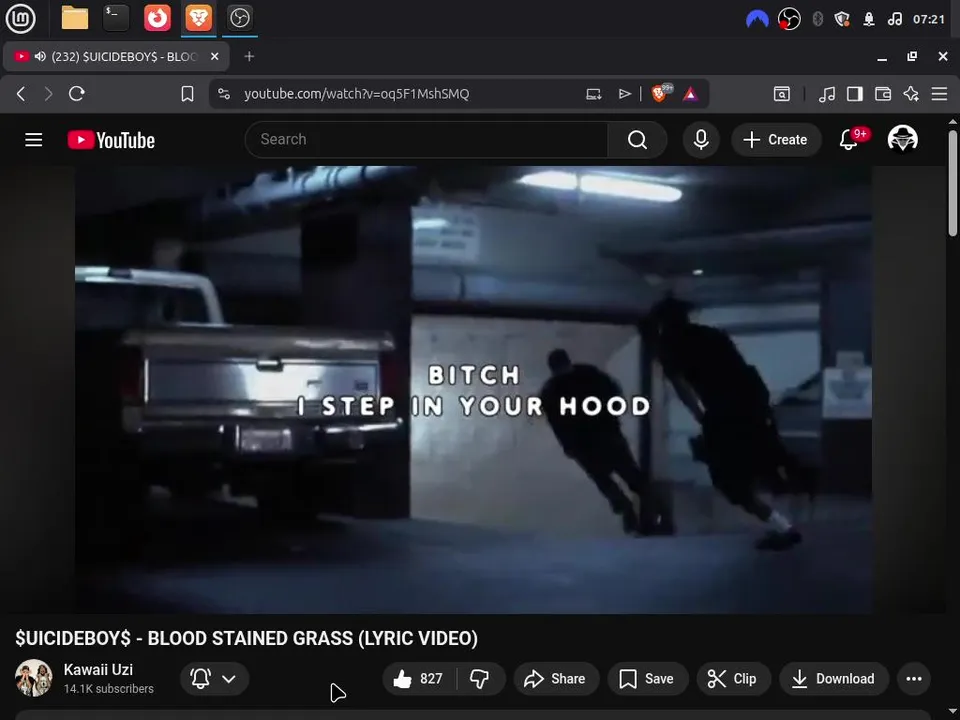The image size is (960, 720).
Task: Click the video player to pause
Action: coord(473,389)
